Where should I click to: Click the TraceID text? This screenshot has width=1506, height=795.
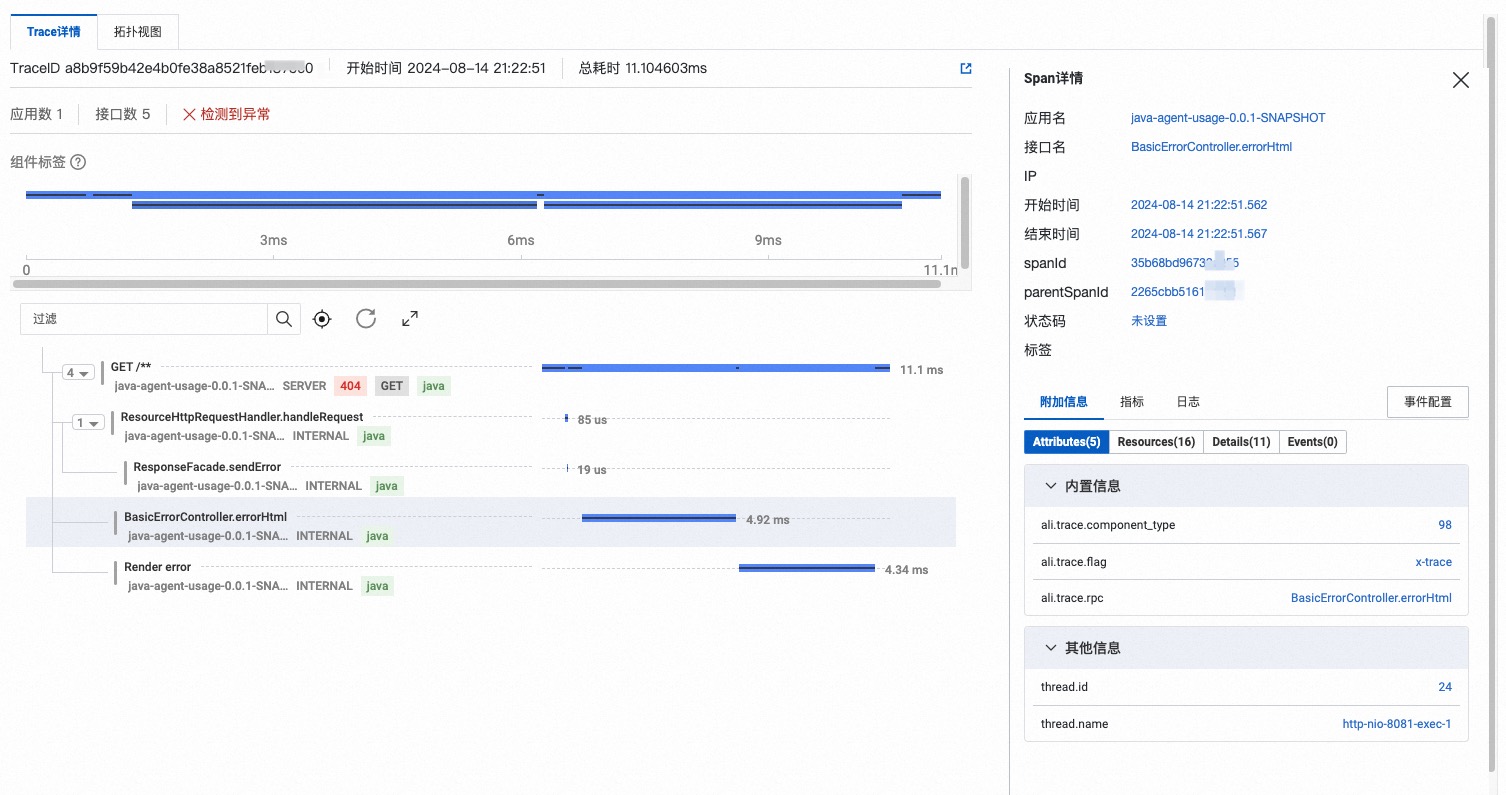pos(161,68)
